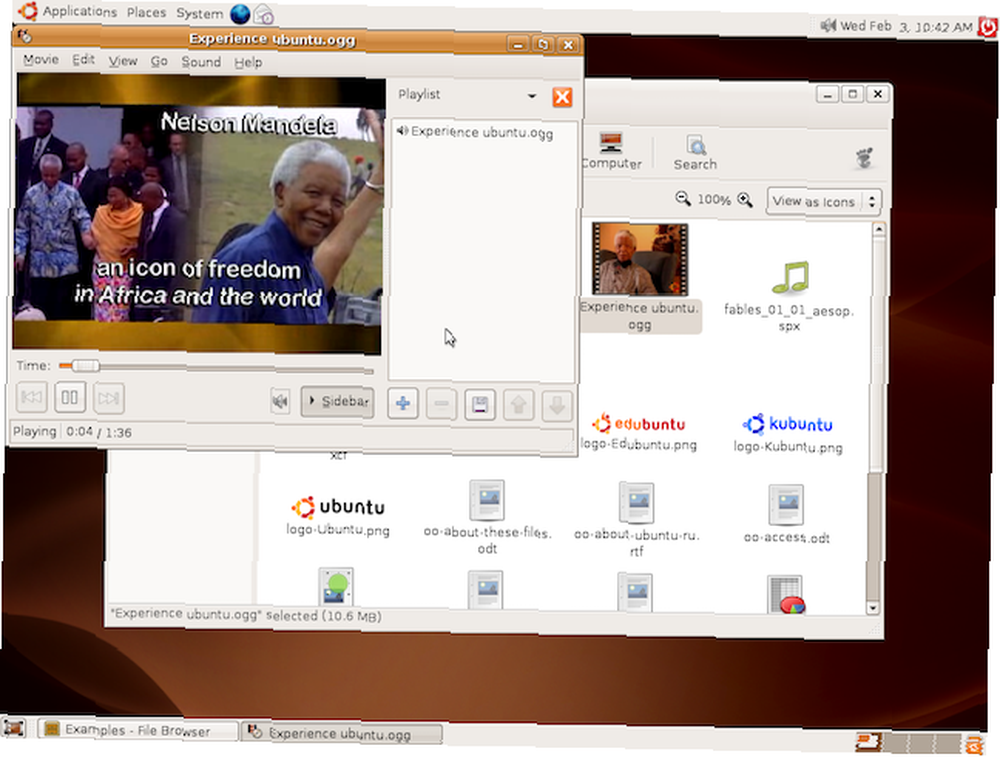
Task: Click the date and time clock
Action: pyautogui.click(x=906, y=27)
